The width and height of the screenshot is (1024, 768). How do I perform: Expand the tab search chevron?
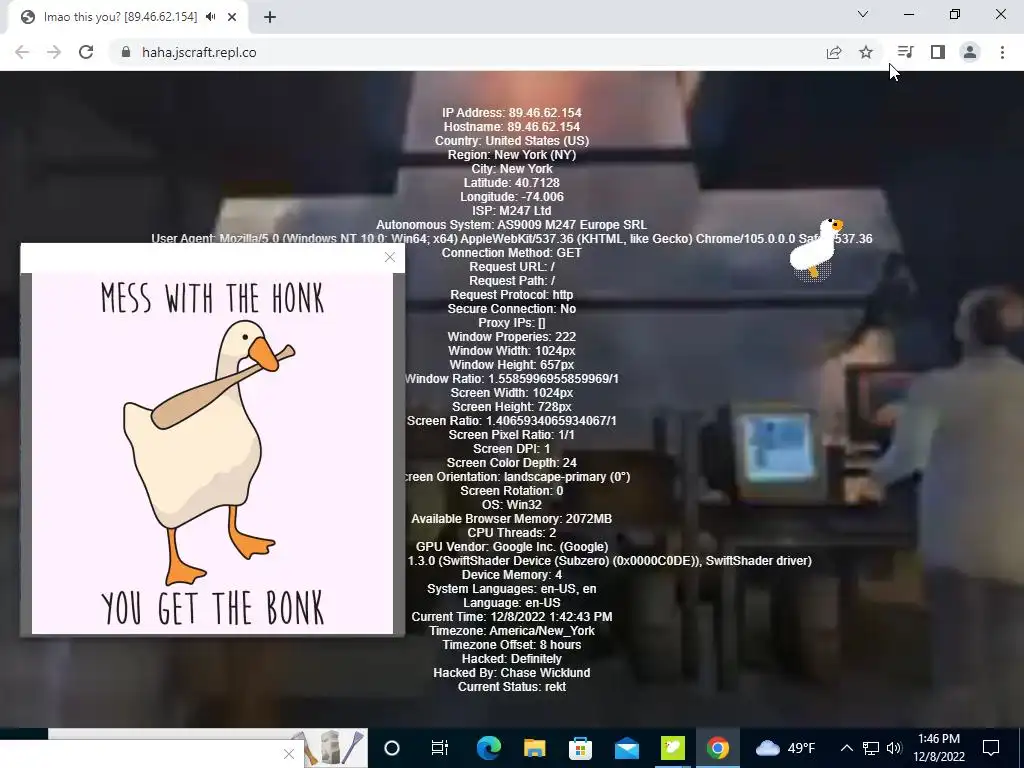click(x=863, y=14)
